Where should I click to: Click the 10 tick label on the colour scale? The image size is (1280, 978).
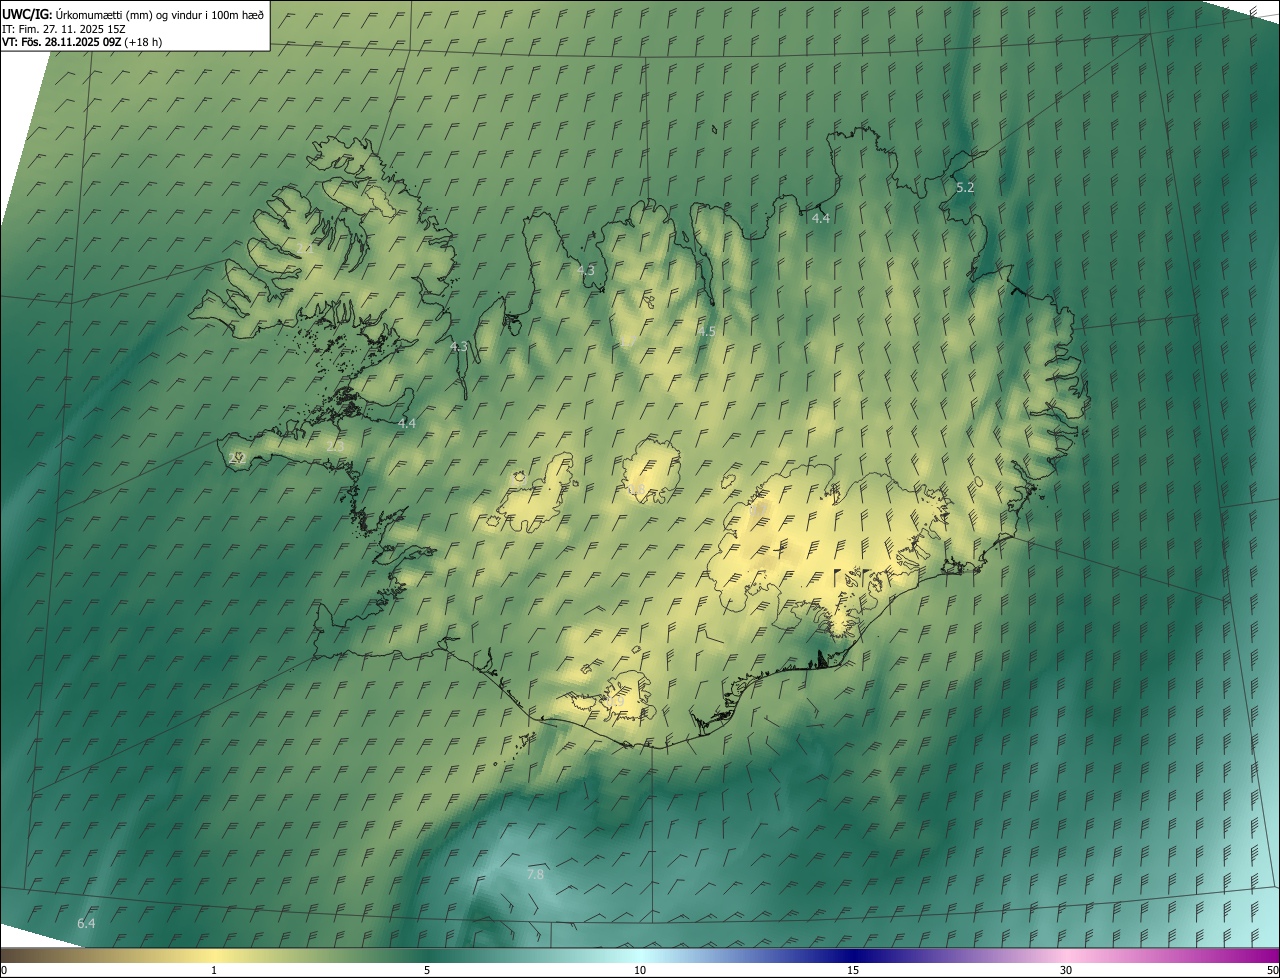[640, 970]
